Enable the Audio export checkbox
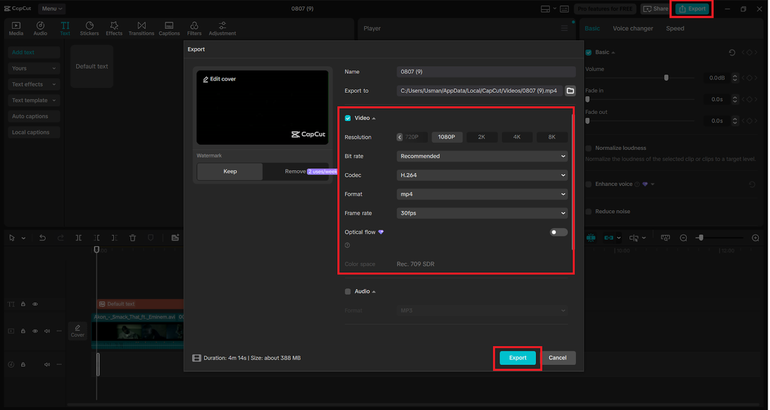This screenshot has width=770, height=410. coord(348,292)
